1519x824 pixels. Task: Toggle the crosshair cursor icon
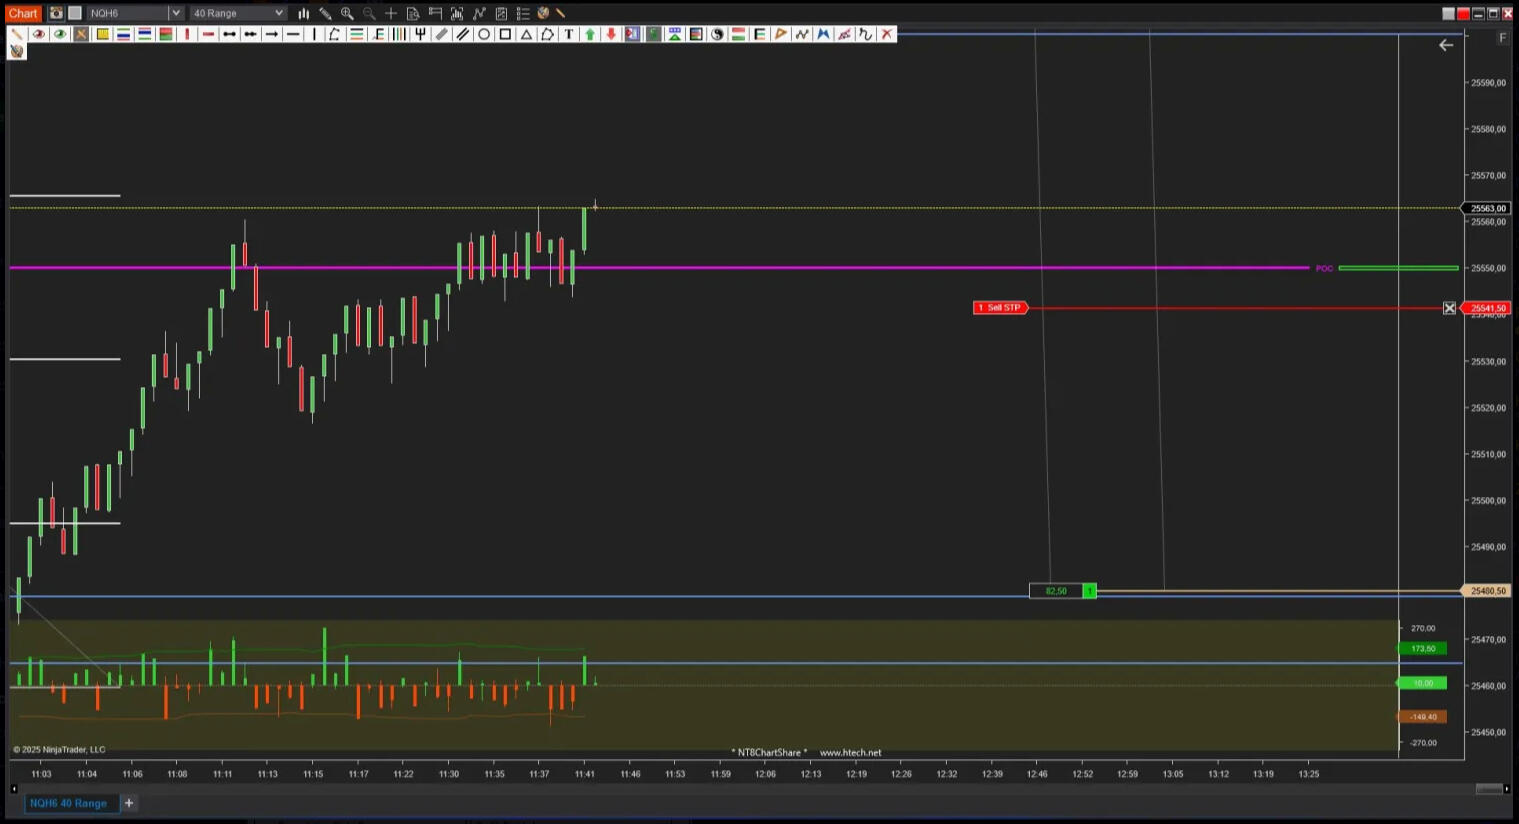pyautogui.click(x=391, y=13)
